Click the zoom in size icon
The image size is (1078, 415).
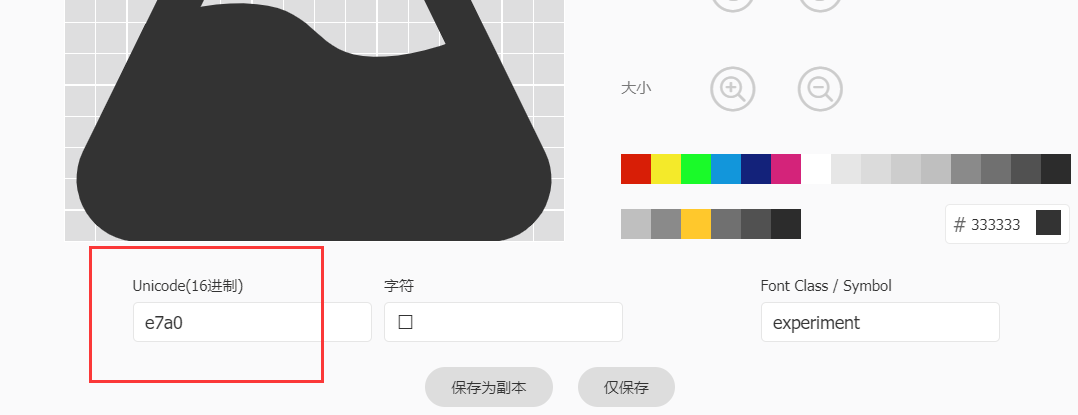(x=732, y=89)
